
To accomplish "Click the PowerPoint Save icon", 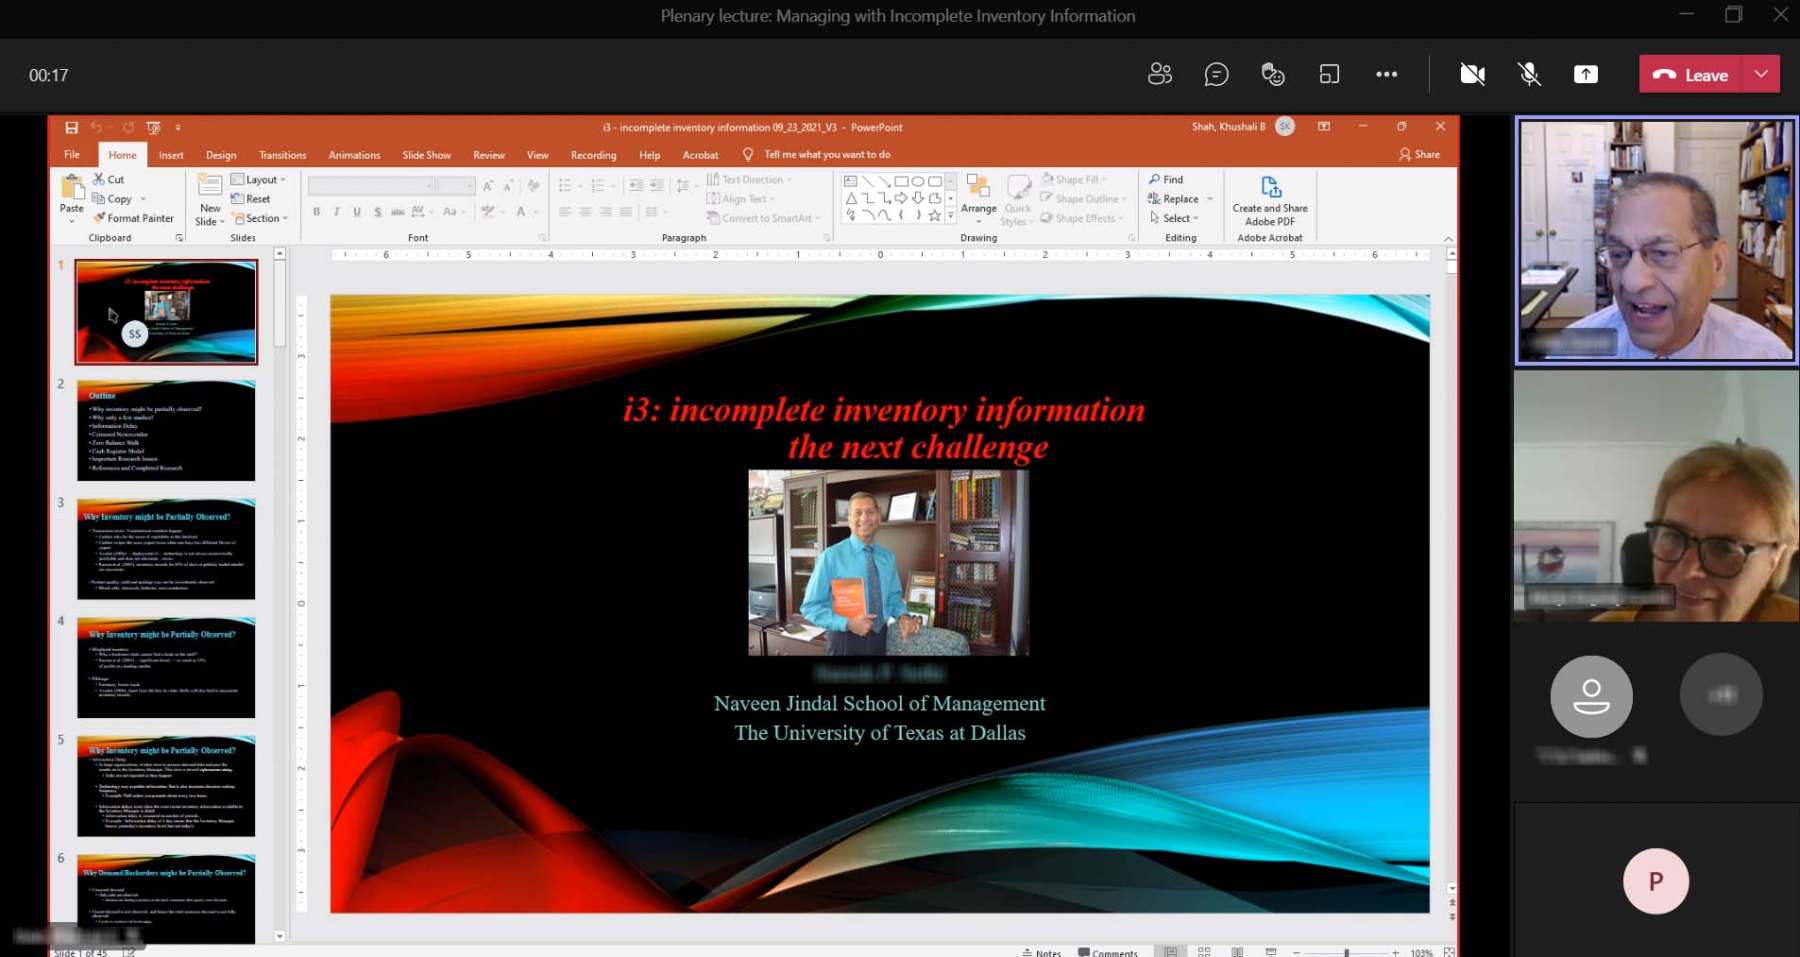I will [x=71, y=127].
